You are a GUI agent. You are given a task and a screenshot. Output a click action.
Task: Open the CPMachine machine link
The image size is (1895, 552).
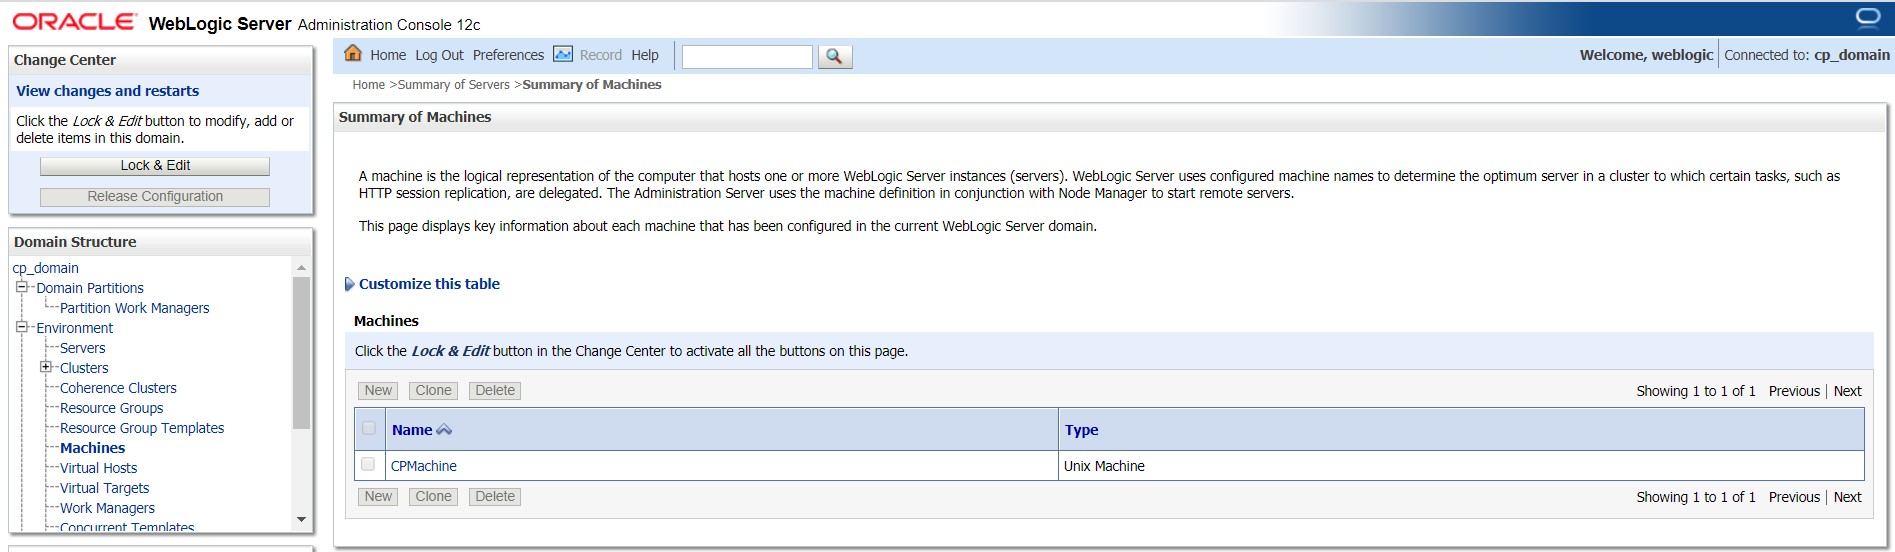(x=424, y=466)
